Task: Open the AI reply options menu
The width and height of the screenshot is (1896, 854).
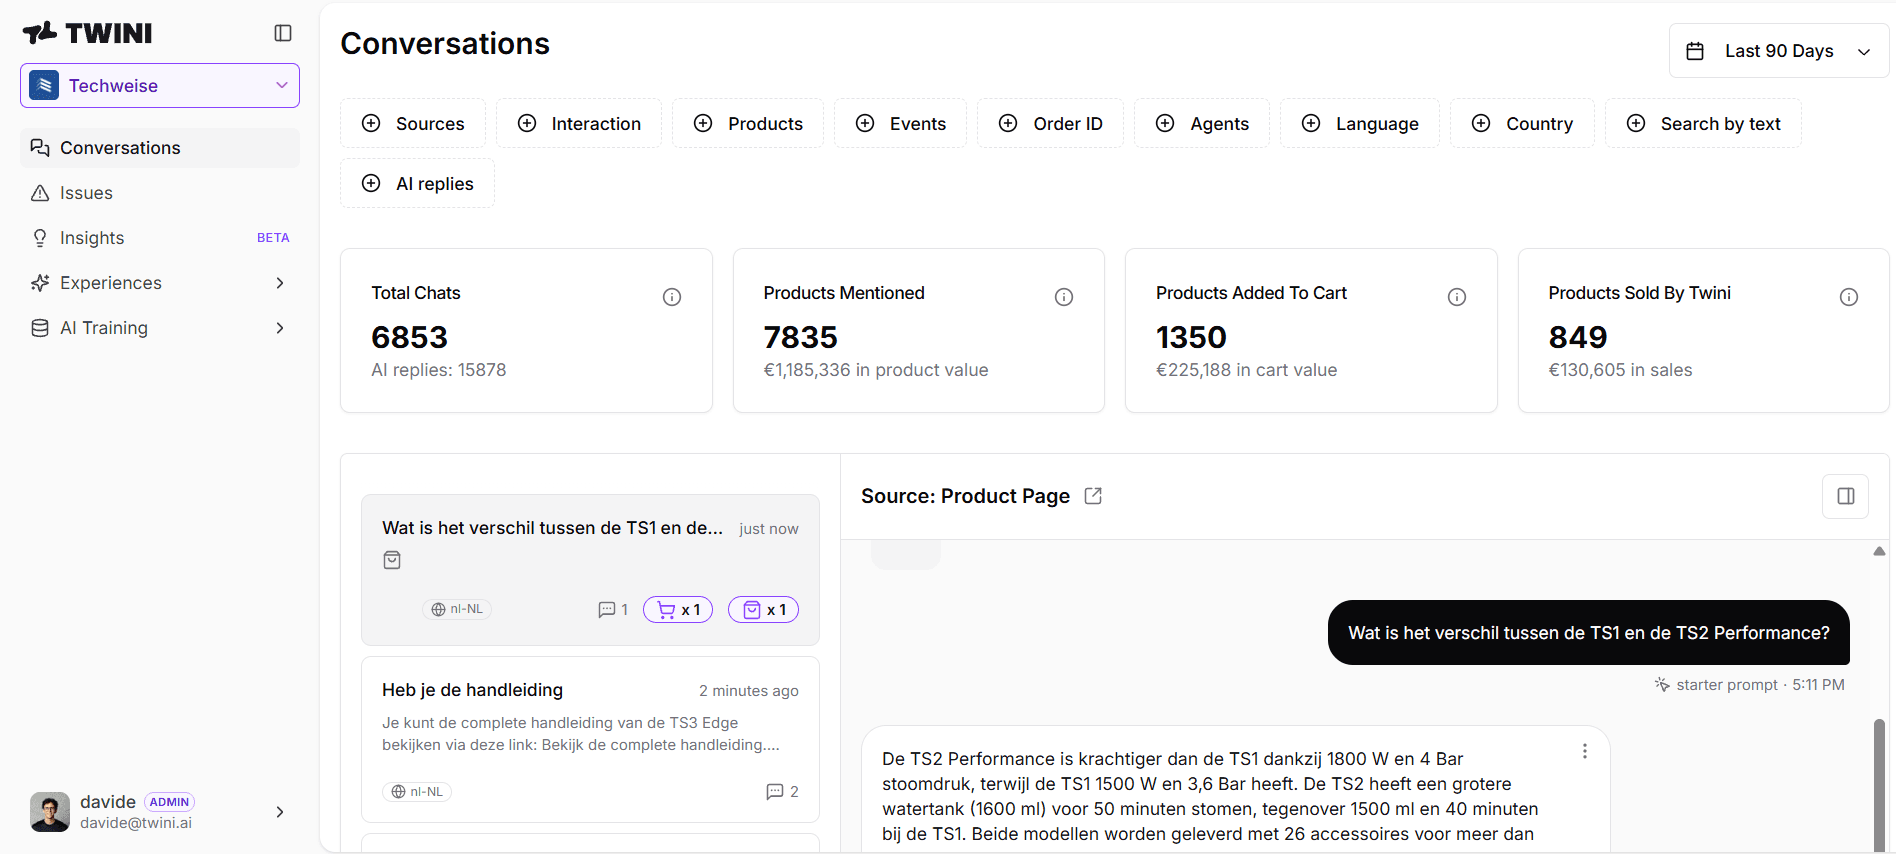Action: pyautogui.click(x=1585, y=752)
